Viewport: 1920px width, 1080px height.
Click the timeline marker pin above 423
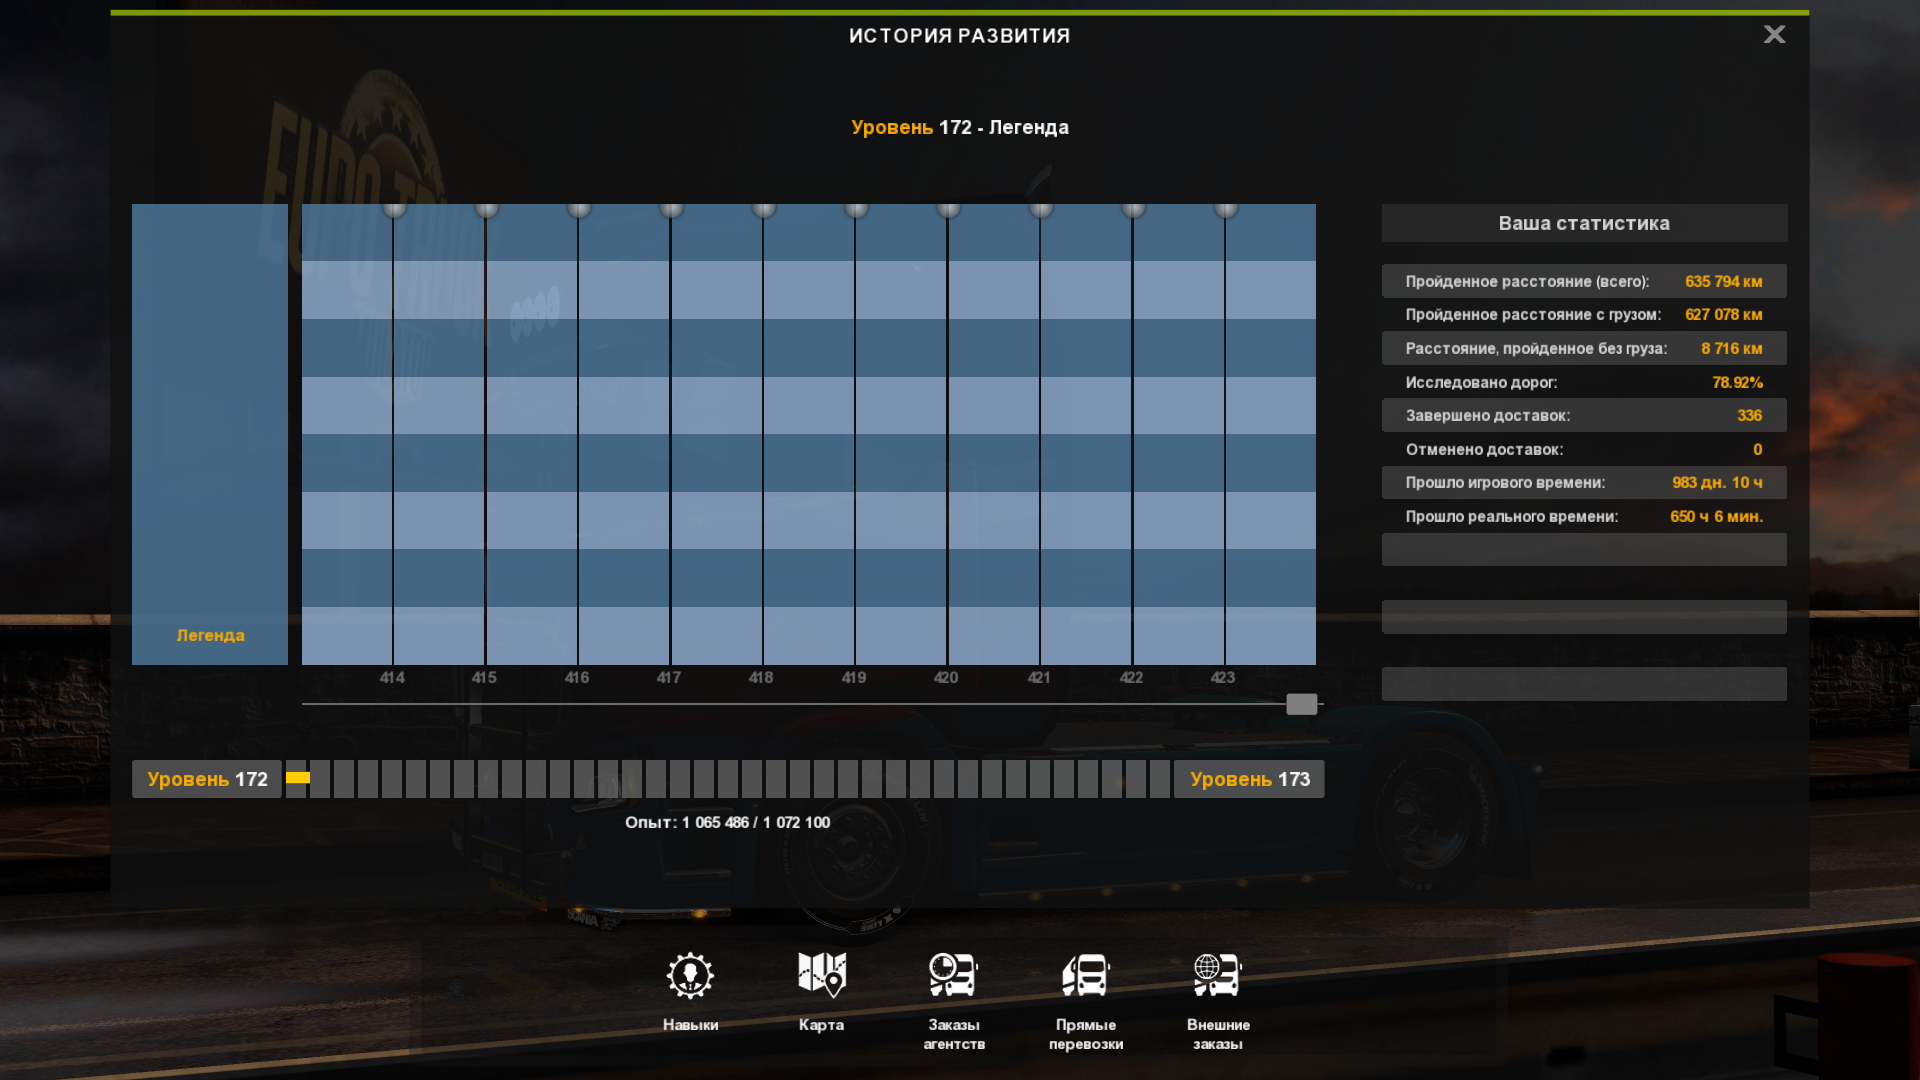[x=1226, y=209]
